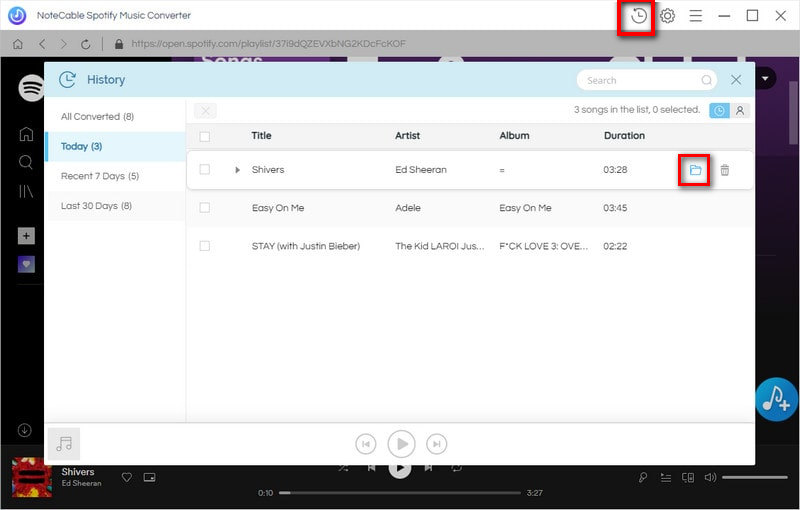Image resolution: width=800 pixels, height=510 pixels.
Task: Go forward with the right arrow
Action: pyautogui.click(x=63, y=44)
